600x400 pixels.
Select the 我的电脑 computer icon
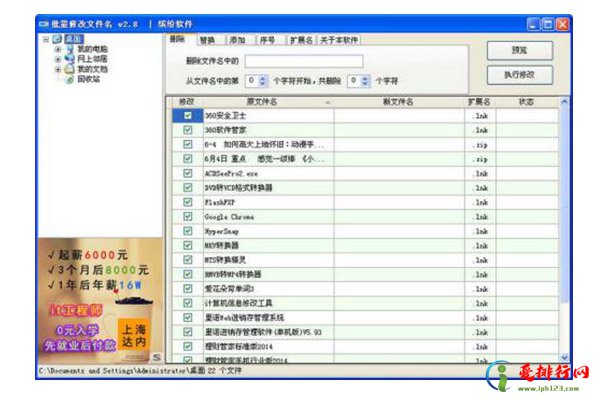pos(70,49)
